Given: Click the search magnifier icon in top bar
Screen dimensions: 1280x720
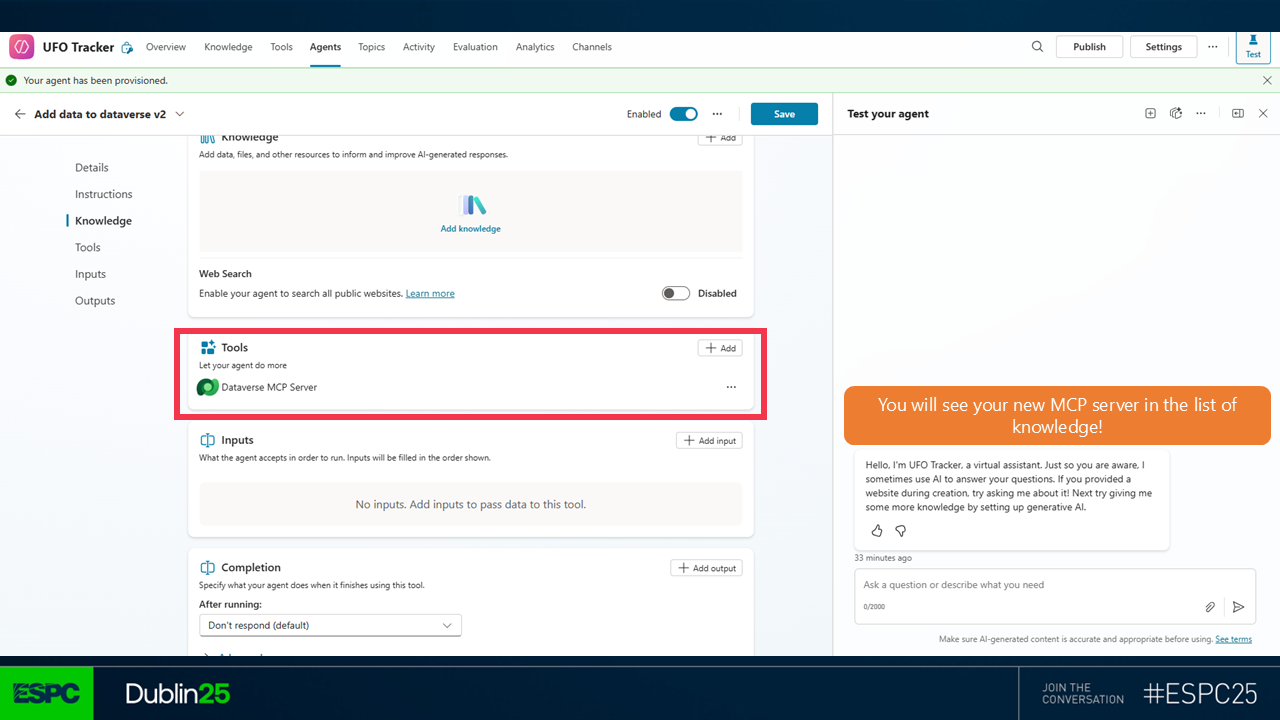Looking at the screenshot, I should [1037, 47].
